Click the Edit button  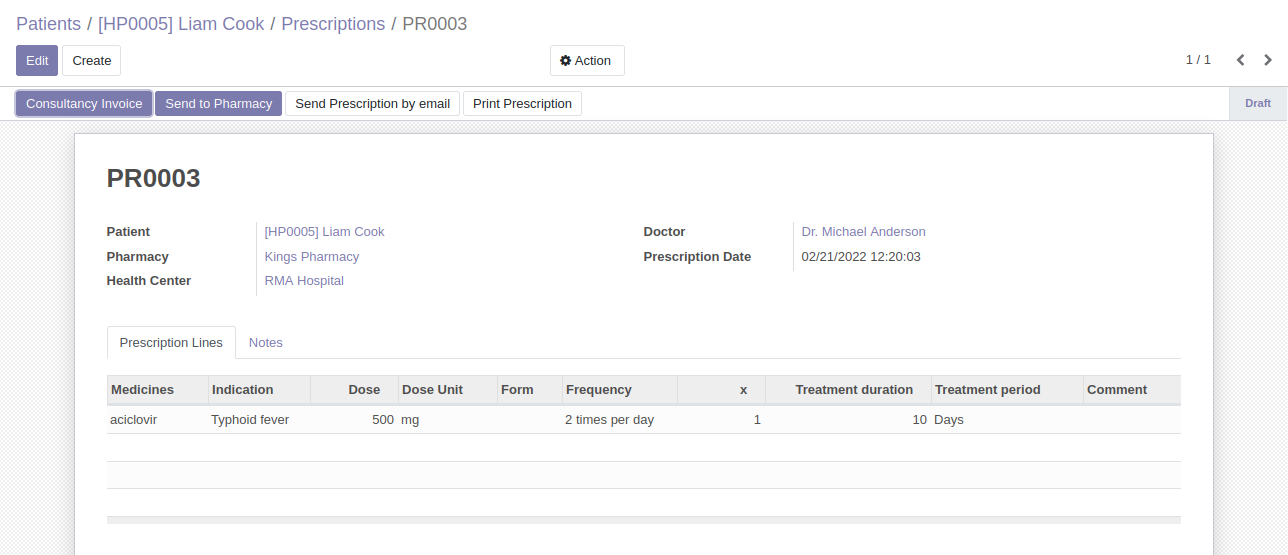click(37, 60)
